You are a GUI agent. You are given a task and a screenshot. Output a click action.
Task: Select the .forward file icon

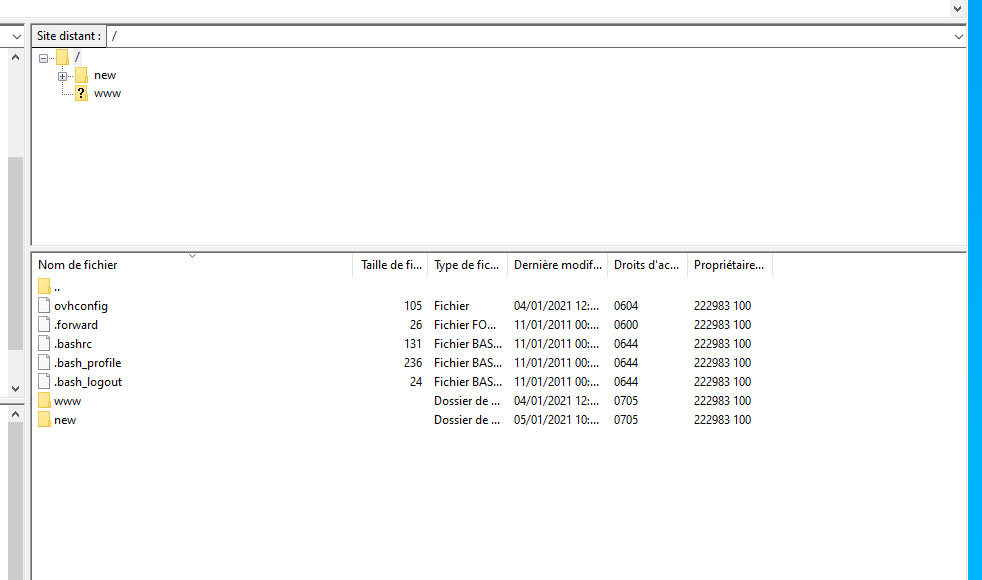pos(44,325)
